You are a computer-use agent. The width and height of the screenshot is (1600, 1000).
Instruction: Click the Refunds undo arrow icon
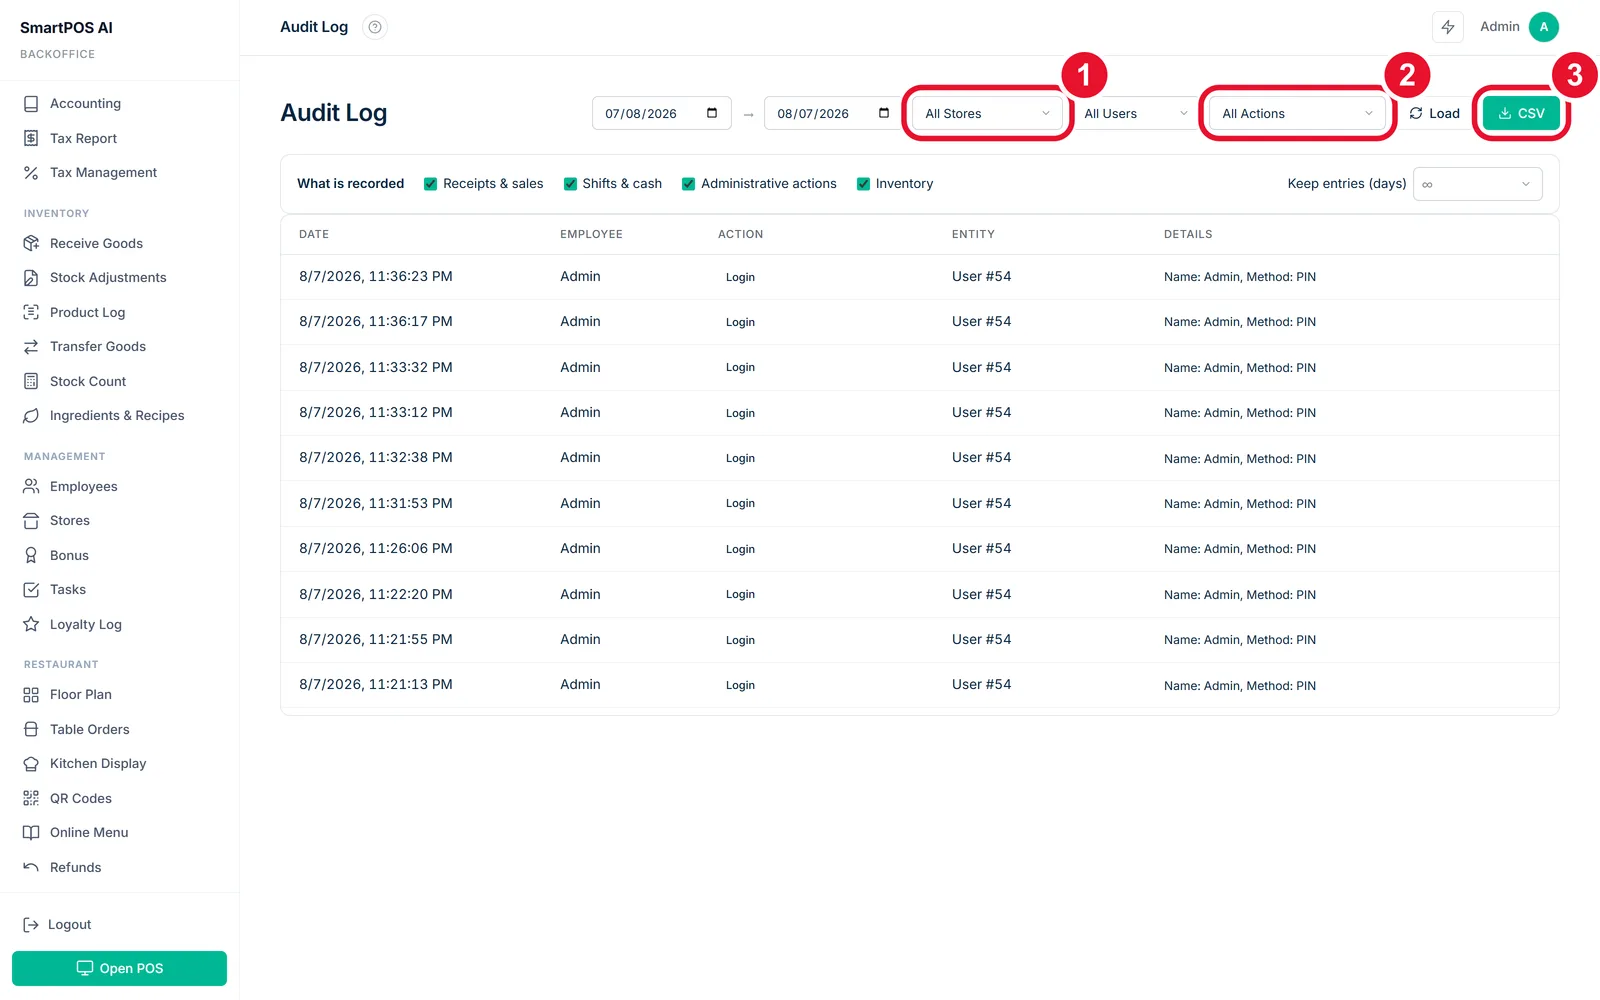[31, 867]
